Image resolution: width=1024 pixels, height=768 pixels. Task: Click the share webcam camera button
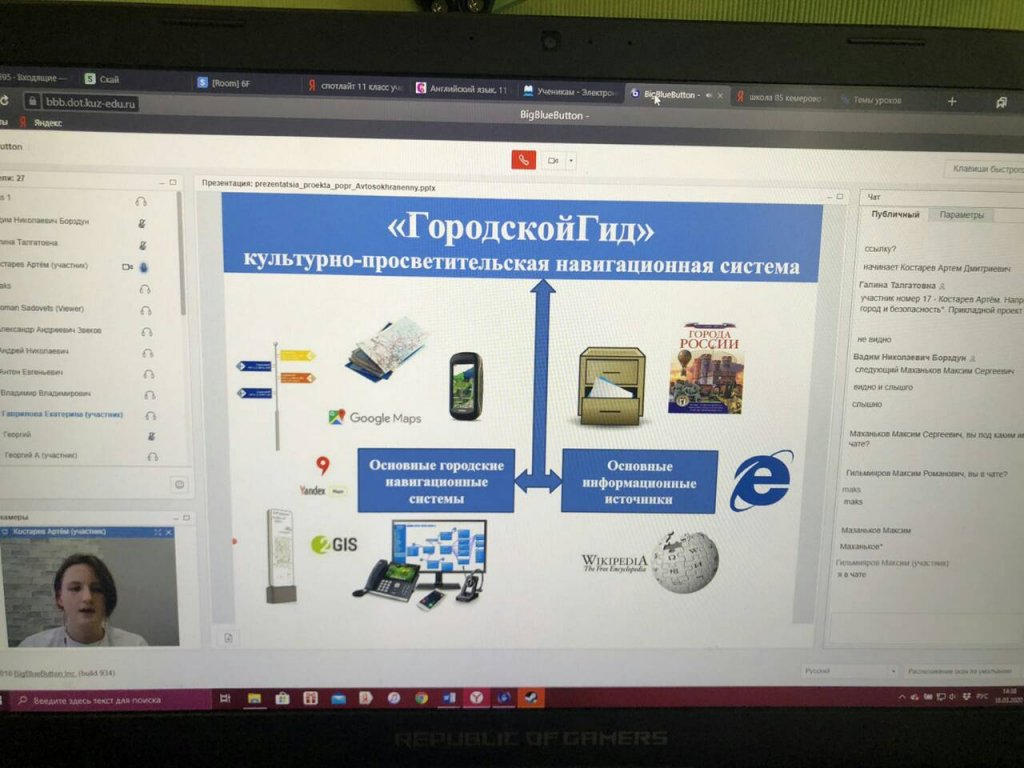(553, 160)
